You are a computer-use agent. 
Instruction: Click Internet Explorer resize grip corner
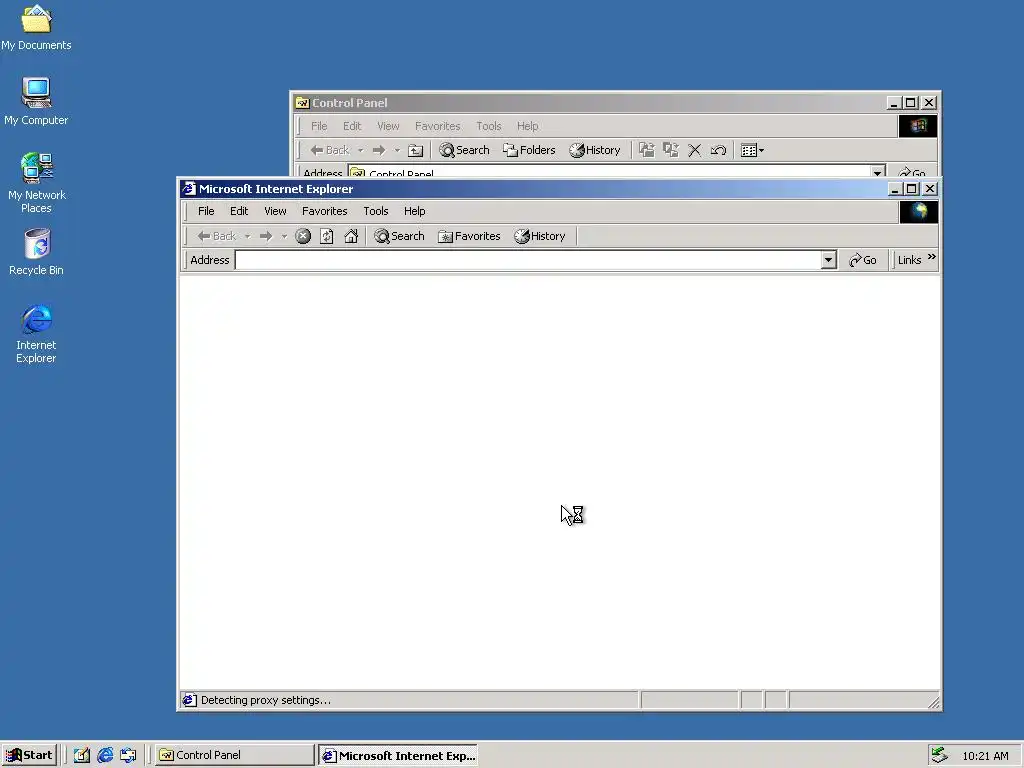(x=933, y=701)
